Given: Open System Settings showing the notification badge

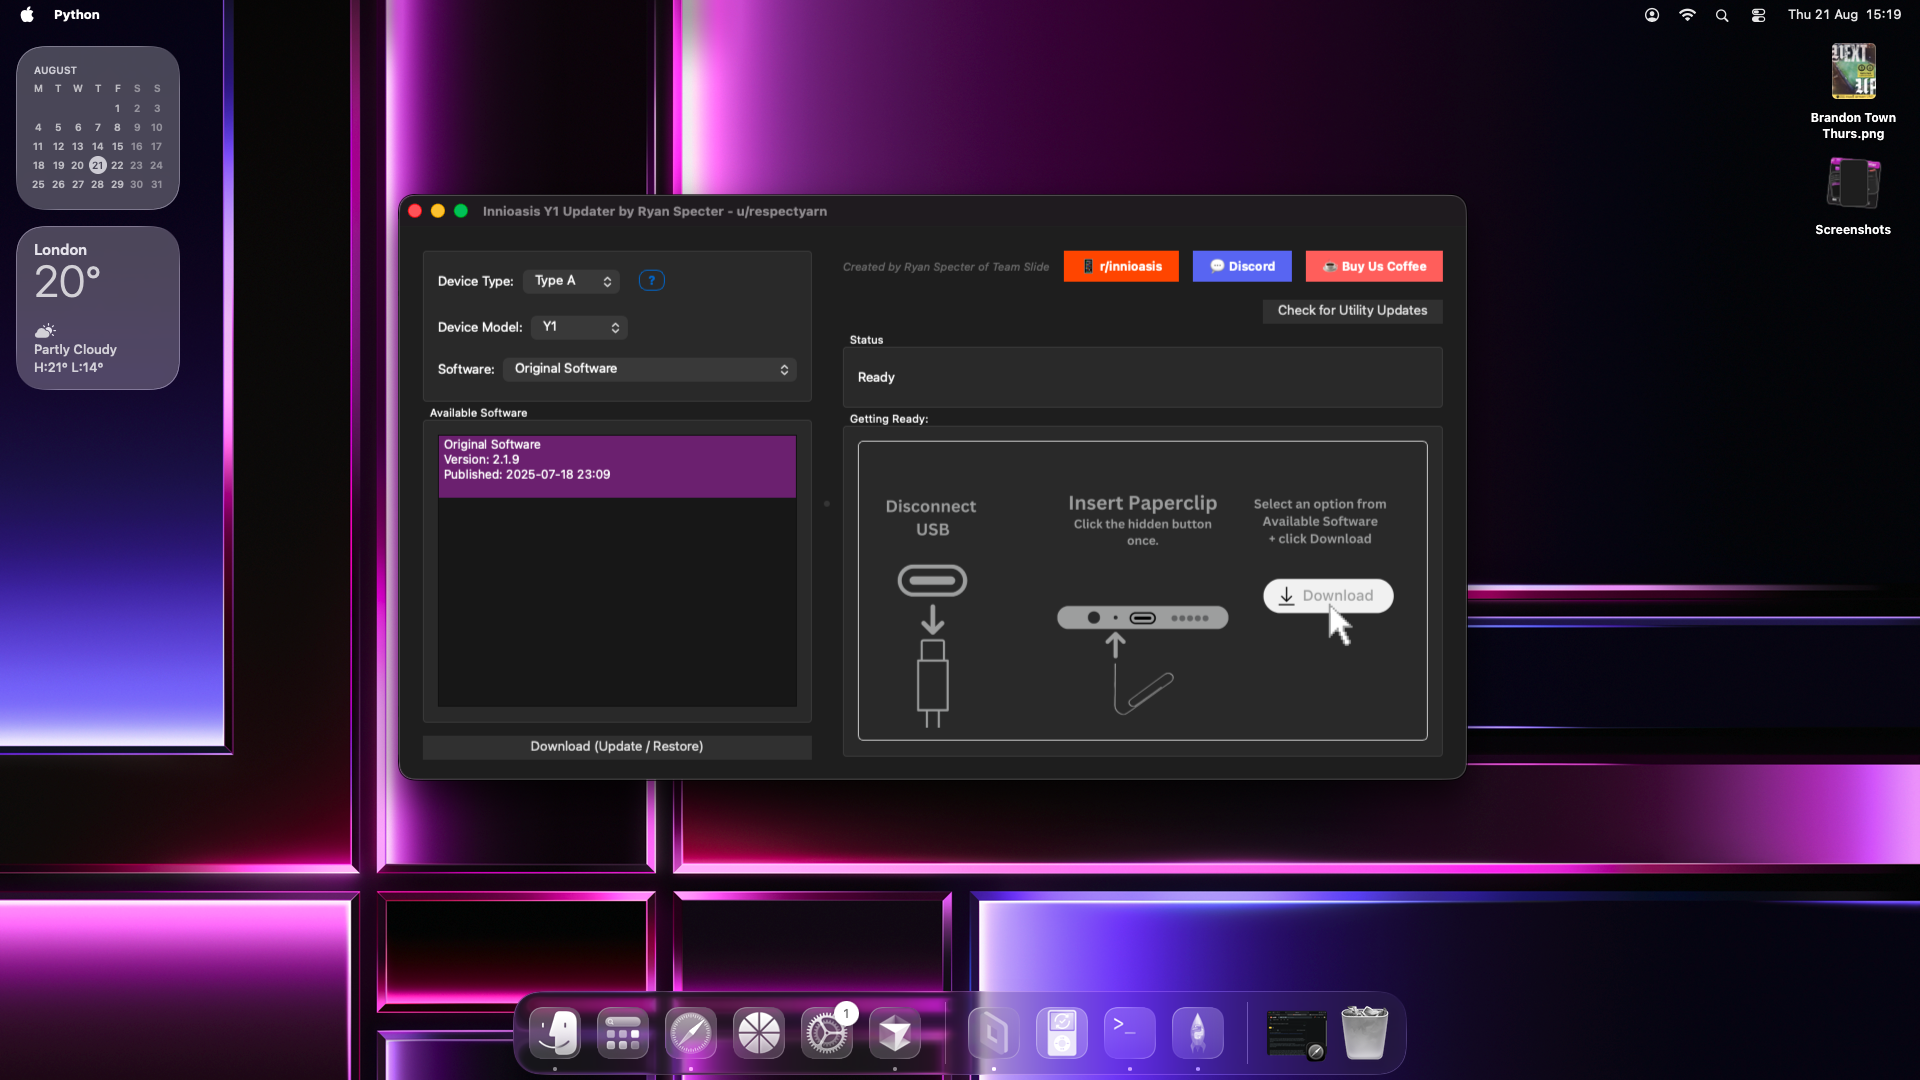Looking at the screenshot, I should (828, 1033).
